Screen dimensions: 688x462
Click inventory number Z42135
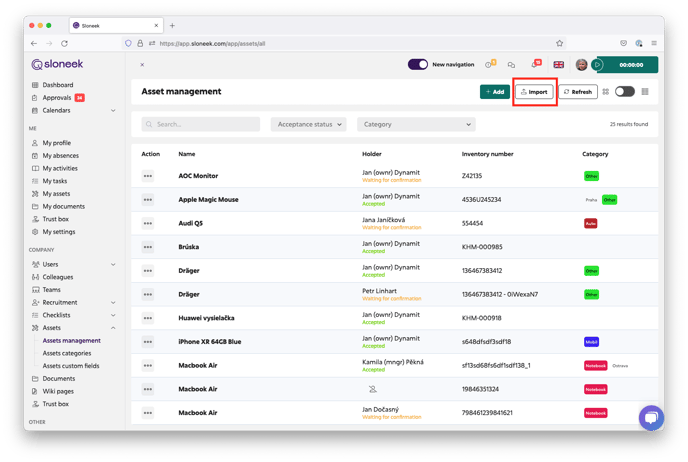[x=472, y=176]
